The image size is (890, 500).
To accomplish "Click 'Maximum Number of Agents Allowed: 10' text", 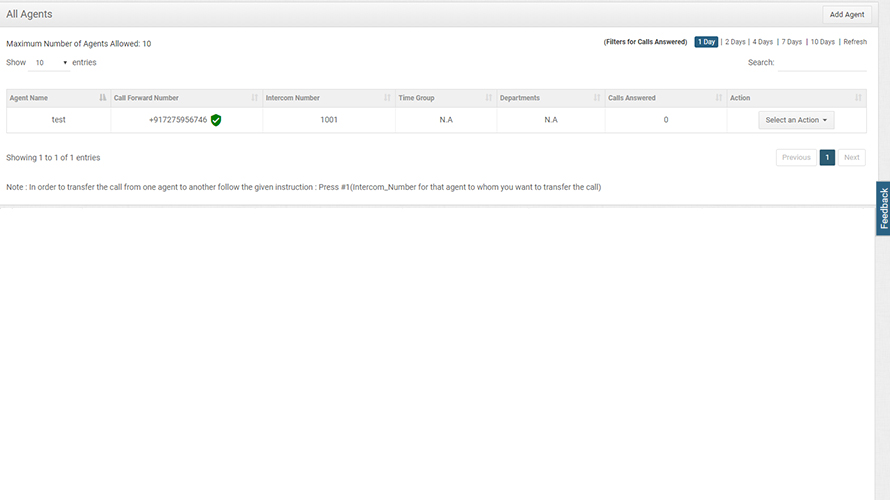I will pyautogui.click(x=78, y=44).
